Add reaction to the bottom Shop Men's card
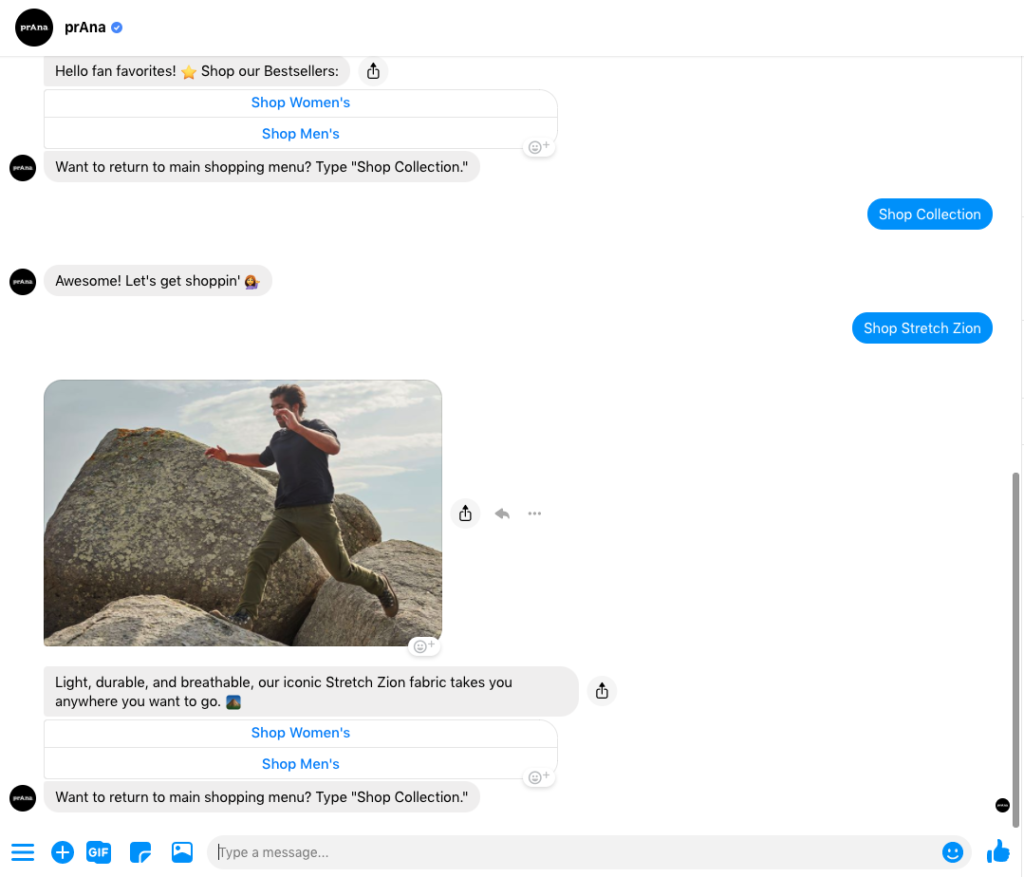This screenshot has height=877, width=1024. (x=538, y=776)
